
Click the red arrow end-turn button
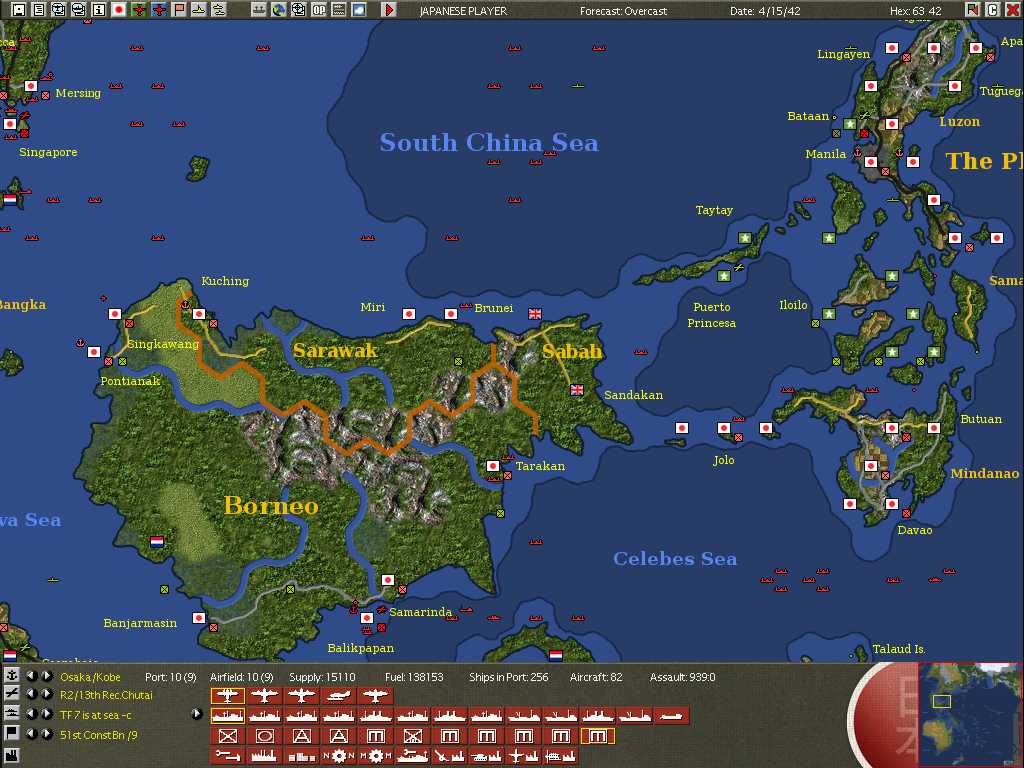click(x=389, y=10)
